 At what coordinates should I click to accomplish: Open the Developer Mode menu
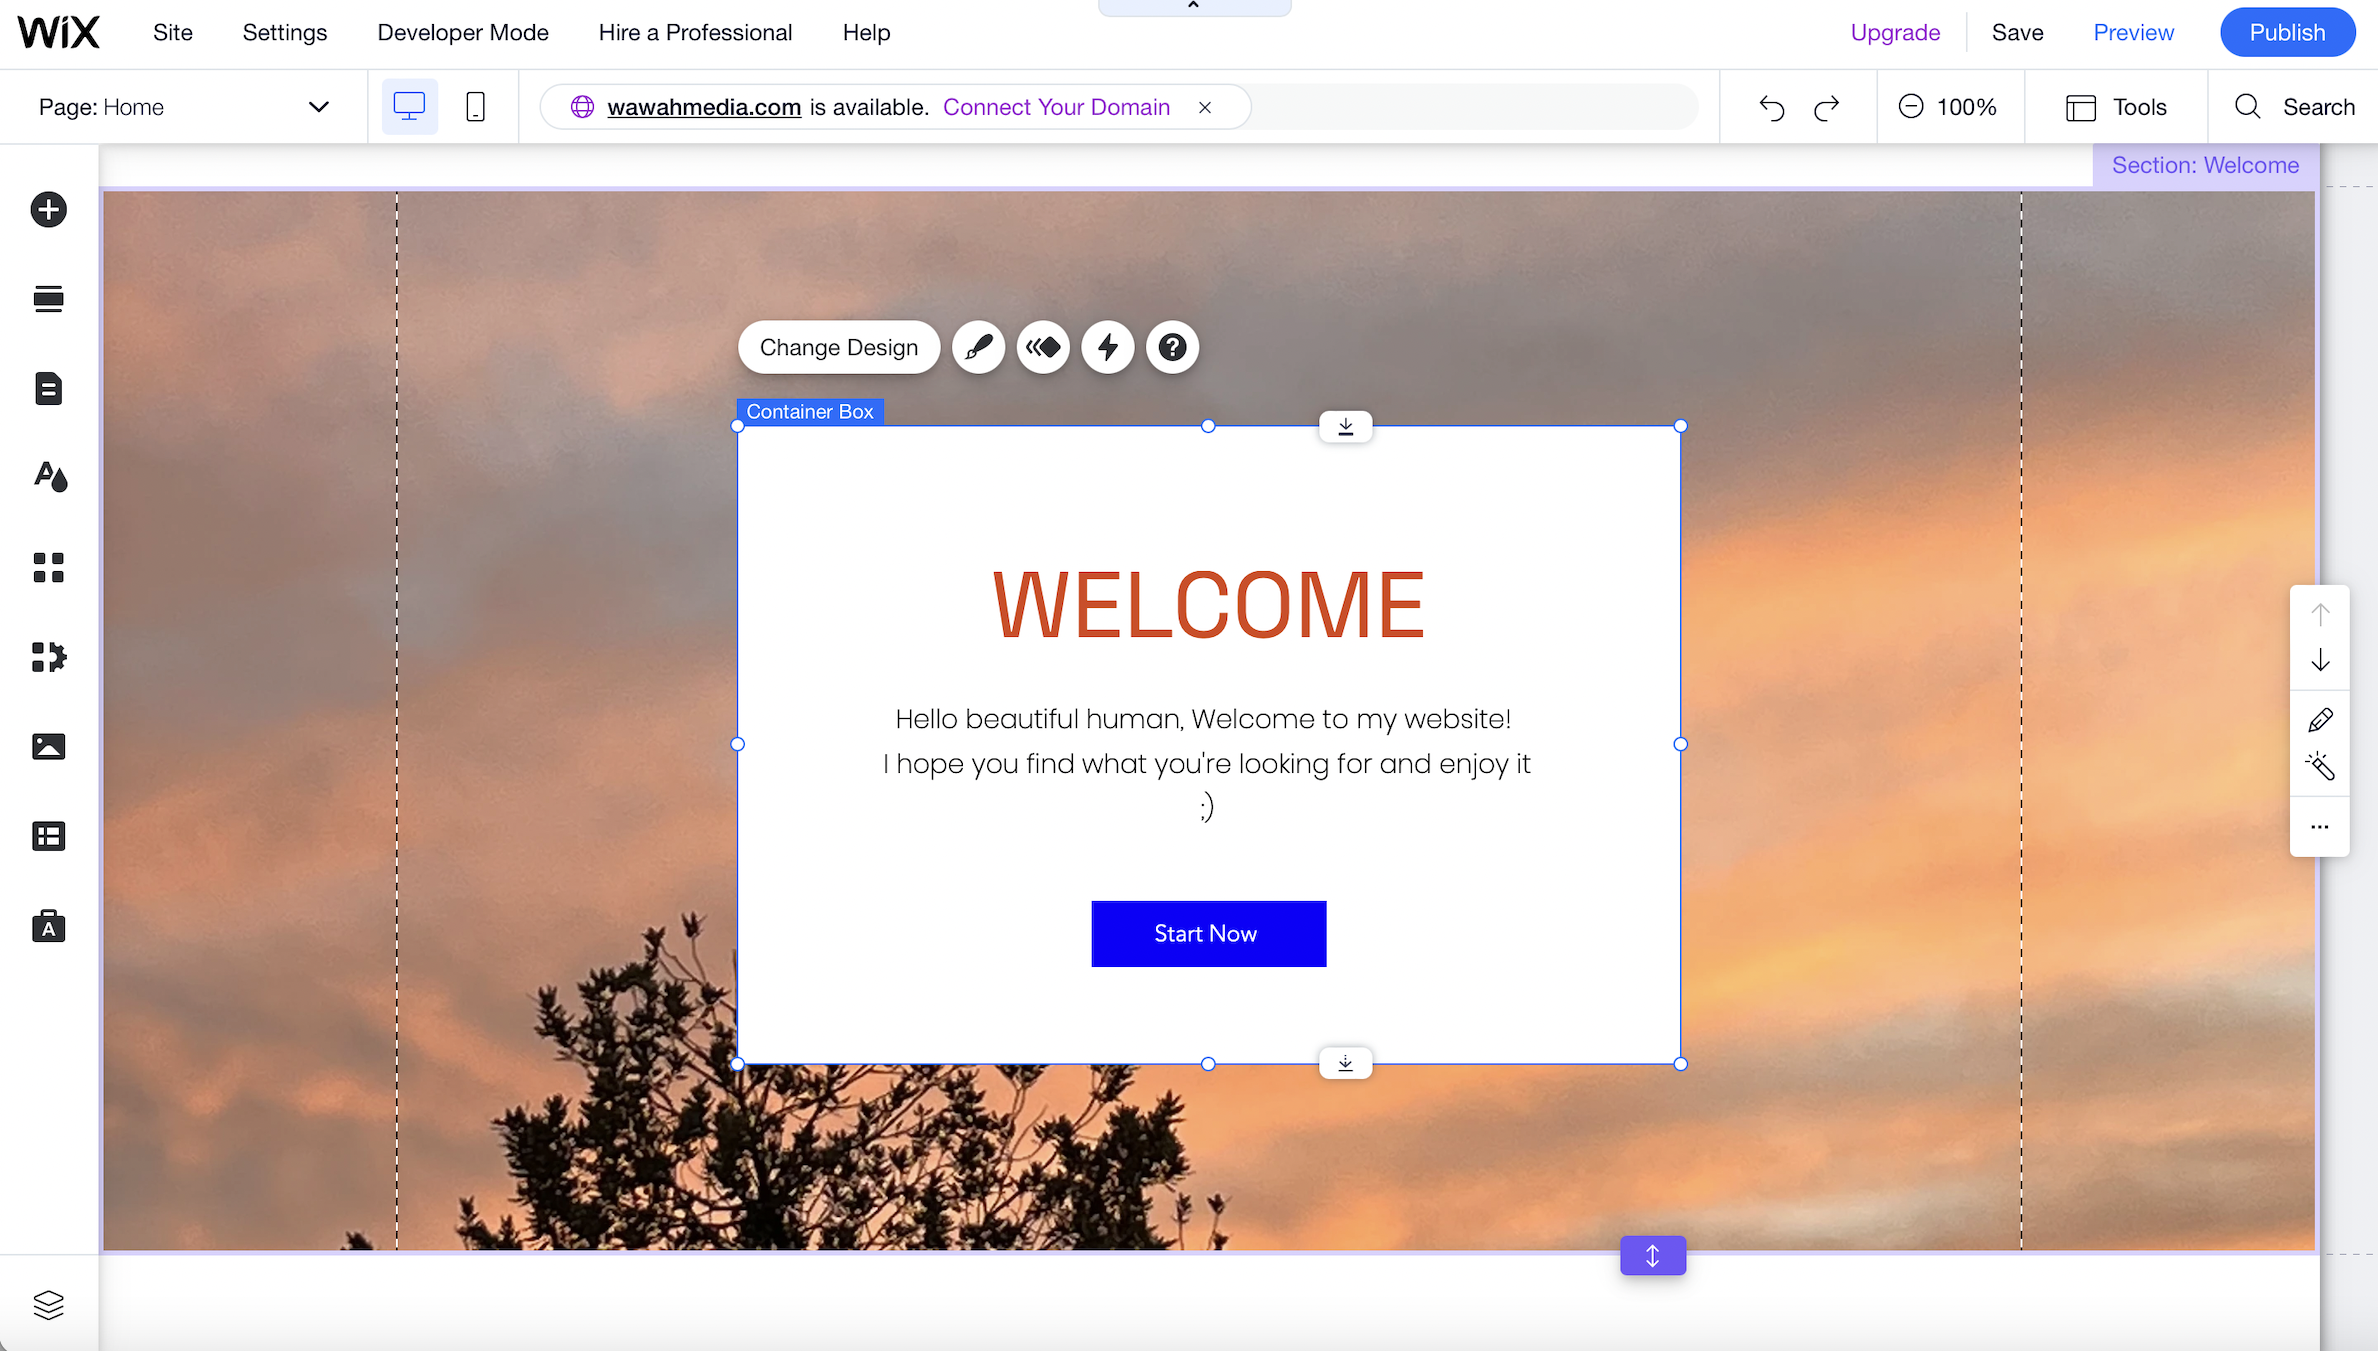tap(462, 33)
